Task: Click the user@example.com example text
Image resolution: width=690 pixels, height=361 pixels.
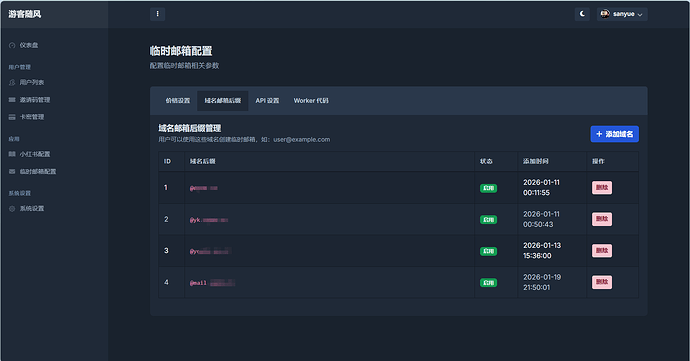Action: pyautogui.click(x=301, y=140)
